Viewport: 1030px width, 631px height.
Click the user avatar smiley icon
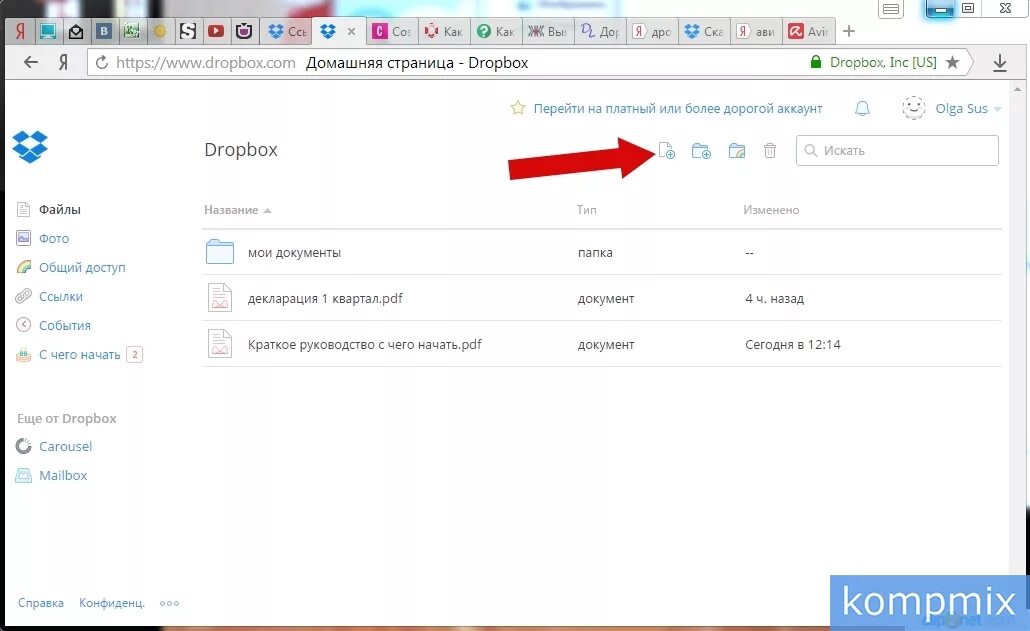tap(913, 108)
